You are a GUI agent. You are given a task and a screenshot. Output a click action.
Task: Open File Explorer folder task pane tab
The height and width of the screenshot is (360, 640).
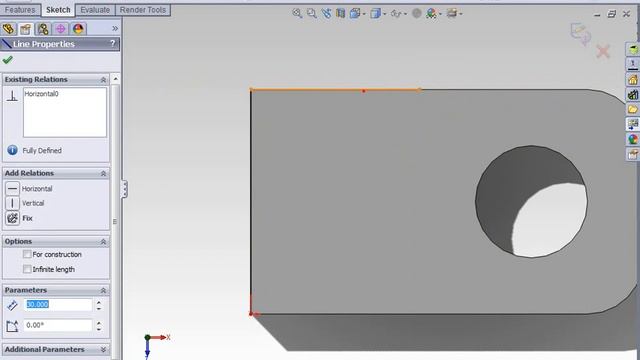coord(633,109)
